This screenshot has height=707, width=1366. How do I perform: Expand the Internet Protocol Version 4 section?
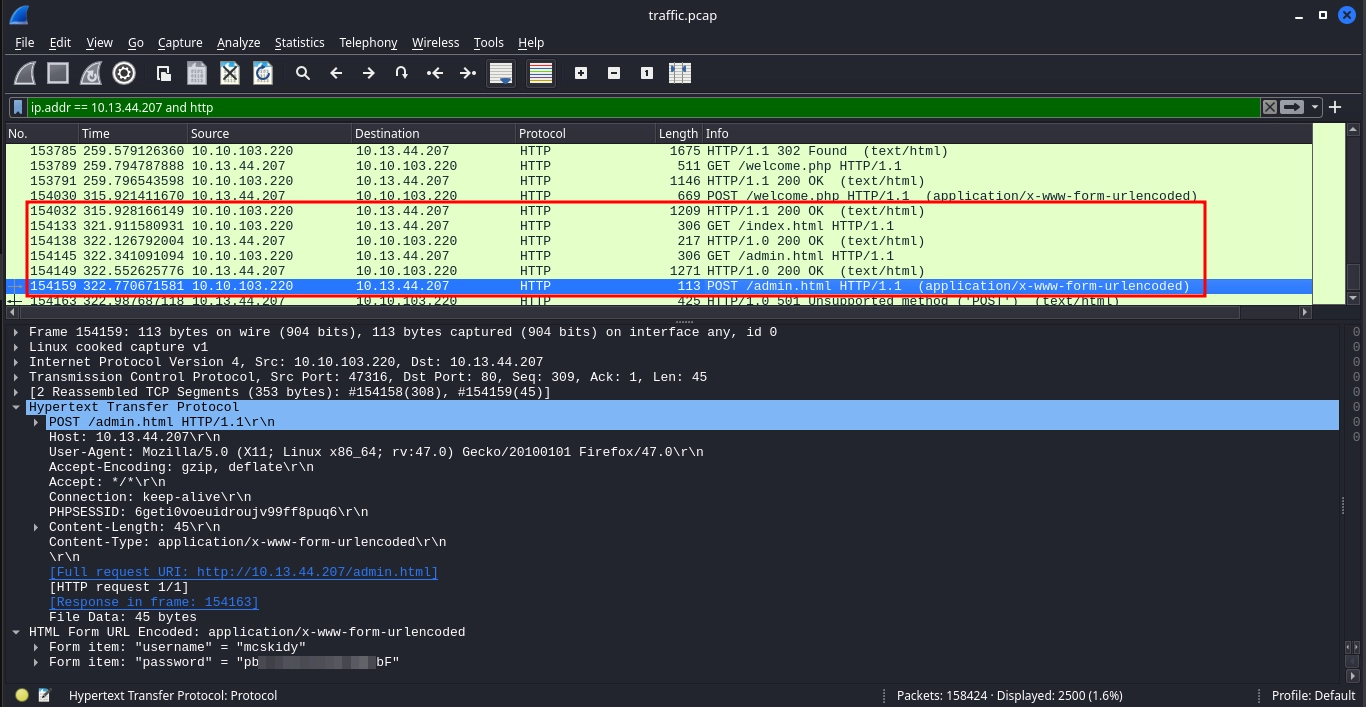coord(18,362)
